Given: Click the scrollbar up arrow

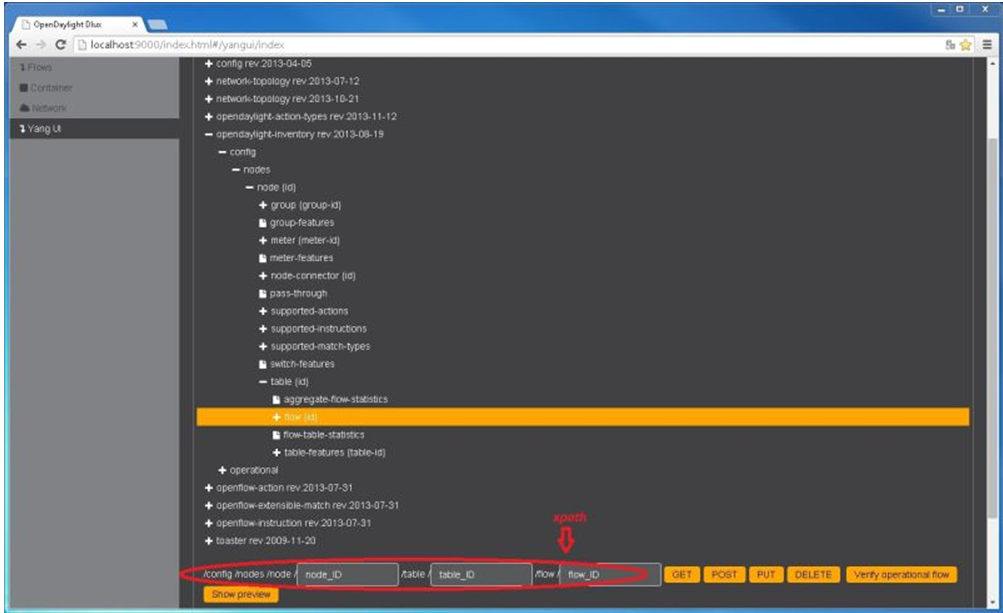Looking at the screenshot, I should (992, 63).
